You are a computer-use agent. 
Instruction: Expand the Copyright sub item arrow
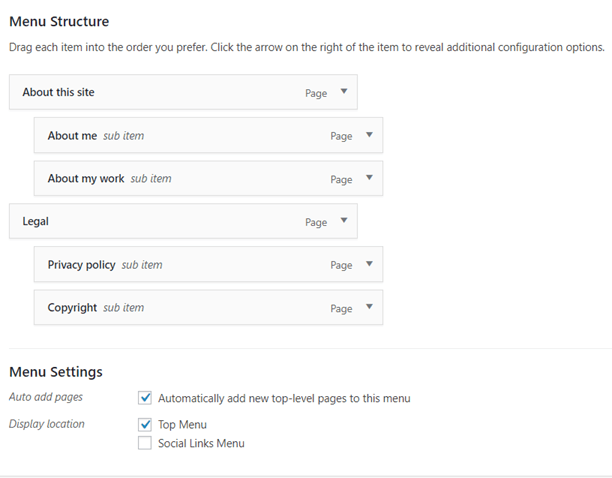[369, 307]
